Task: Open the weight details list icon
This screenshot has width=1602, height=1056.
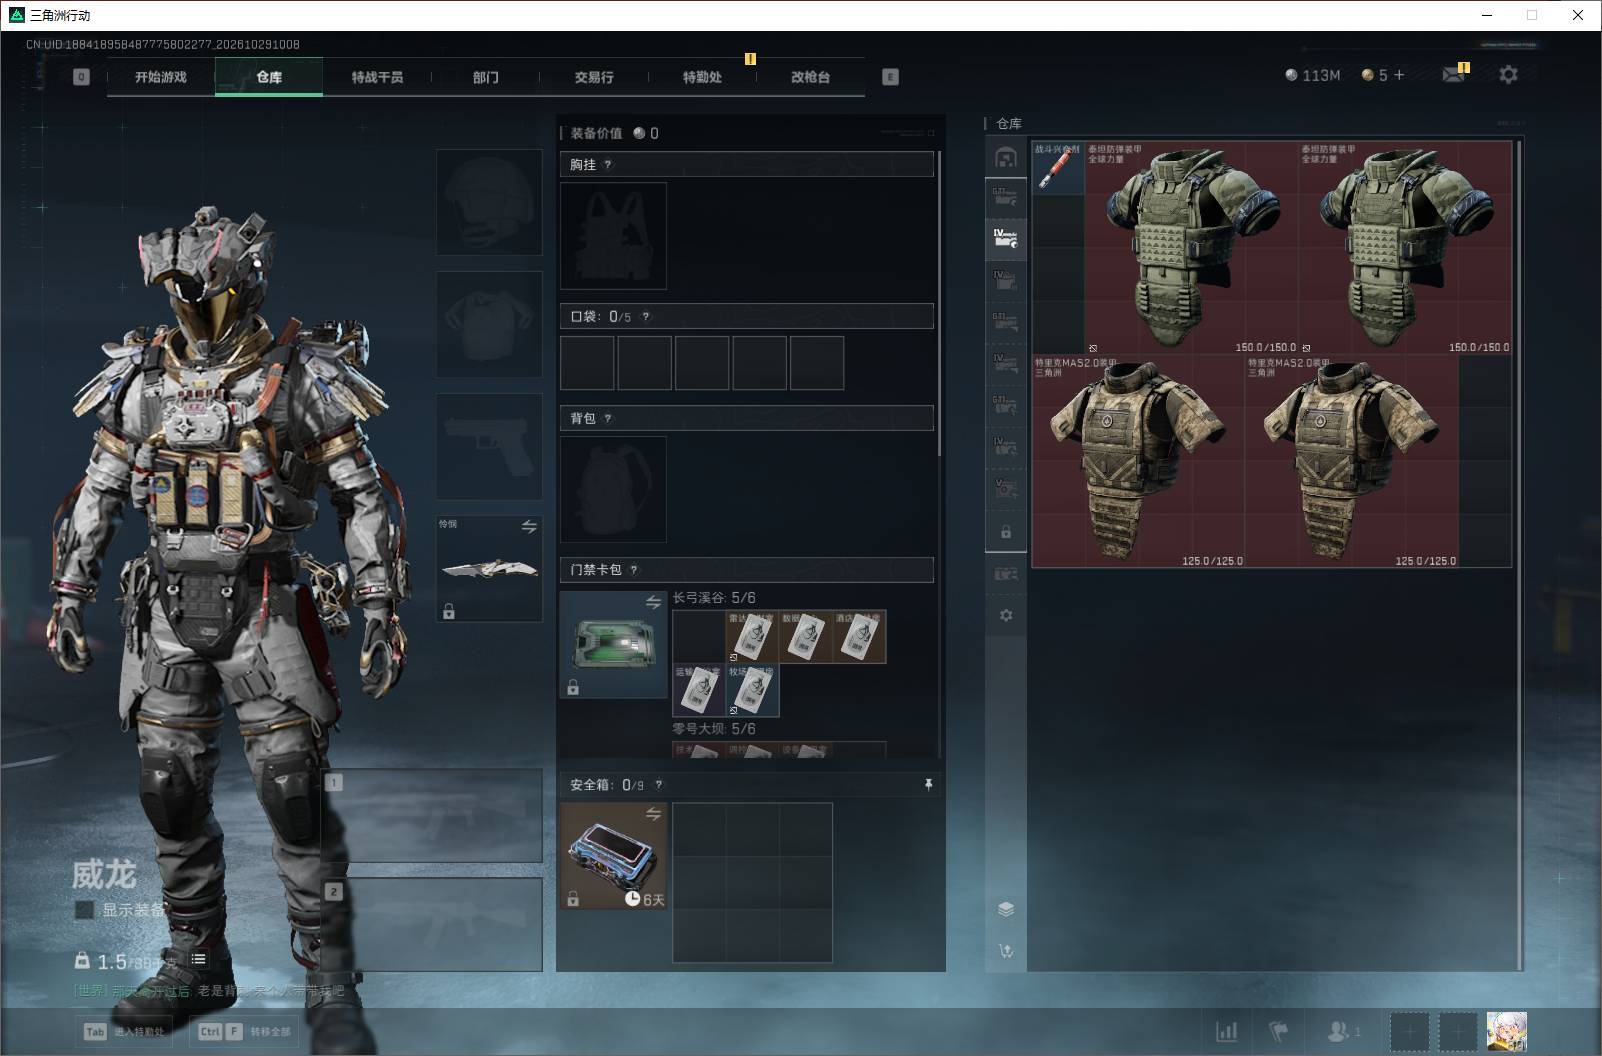Action: pyautogui.click(x=199, y=959)
